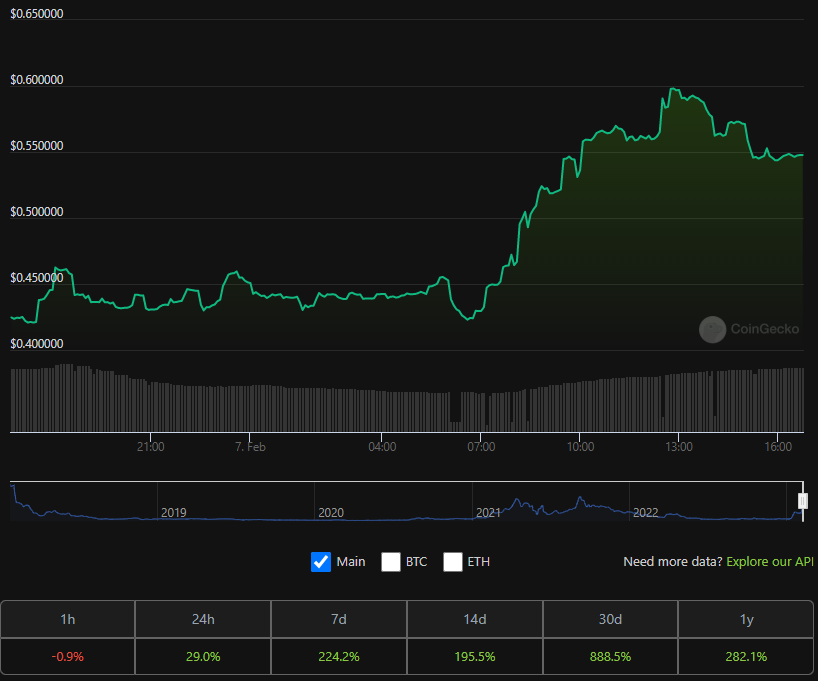Open the Explore our API link
818x681 pixels.
(770, 562)
